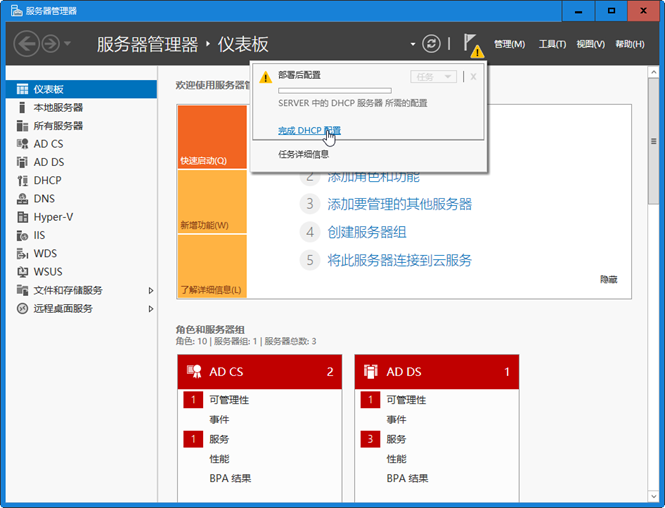This screenshot has width=665, height=508.
Task: Open BPA 结果 in the AD DS tile
Action: [x=408, y=478]
